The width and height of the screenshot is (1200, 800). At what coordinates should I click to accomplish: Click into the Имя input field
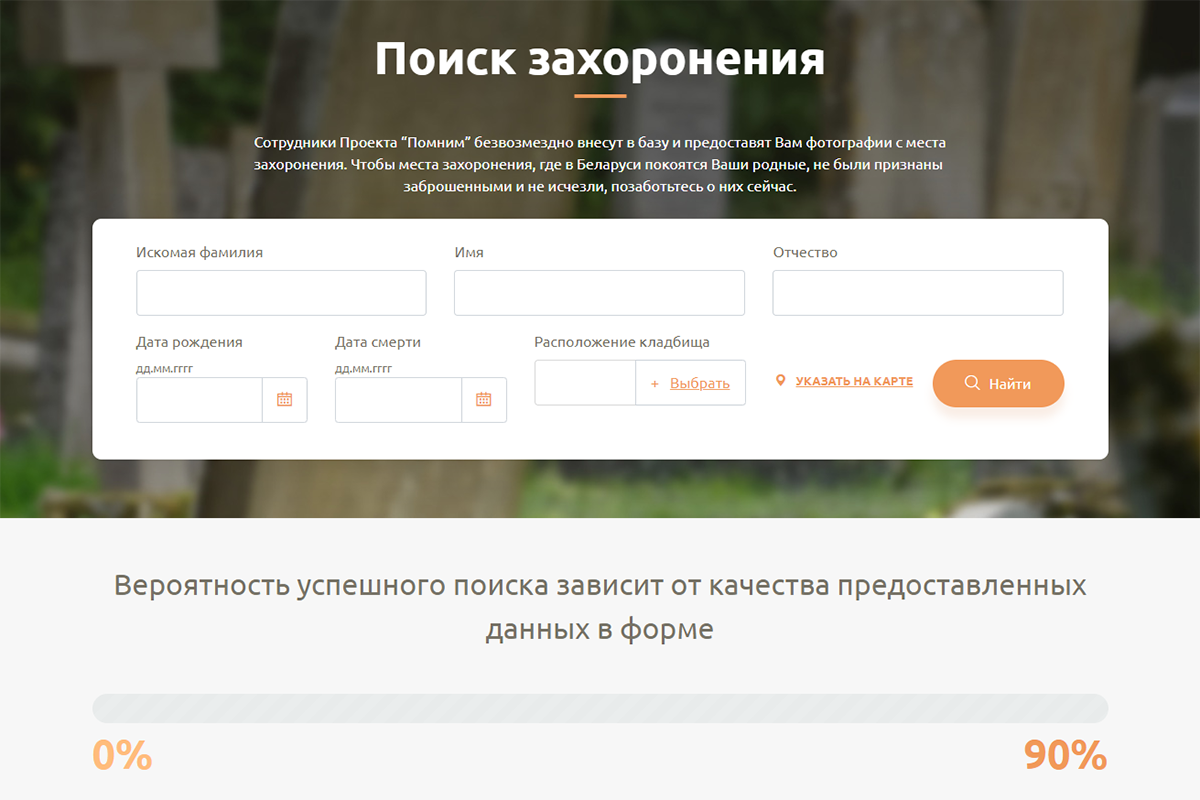[x=599, y=293]
